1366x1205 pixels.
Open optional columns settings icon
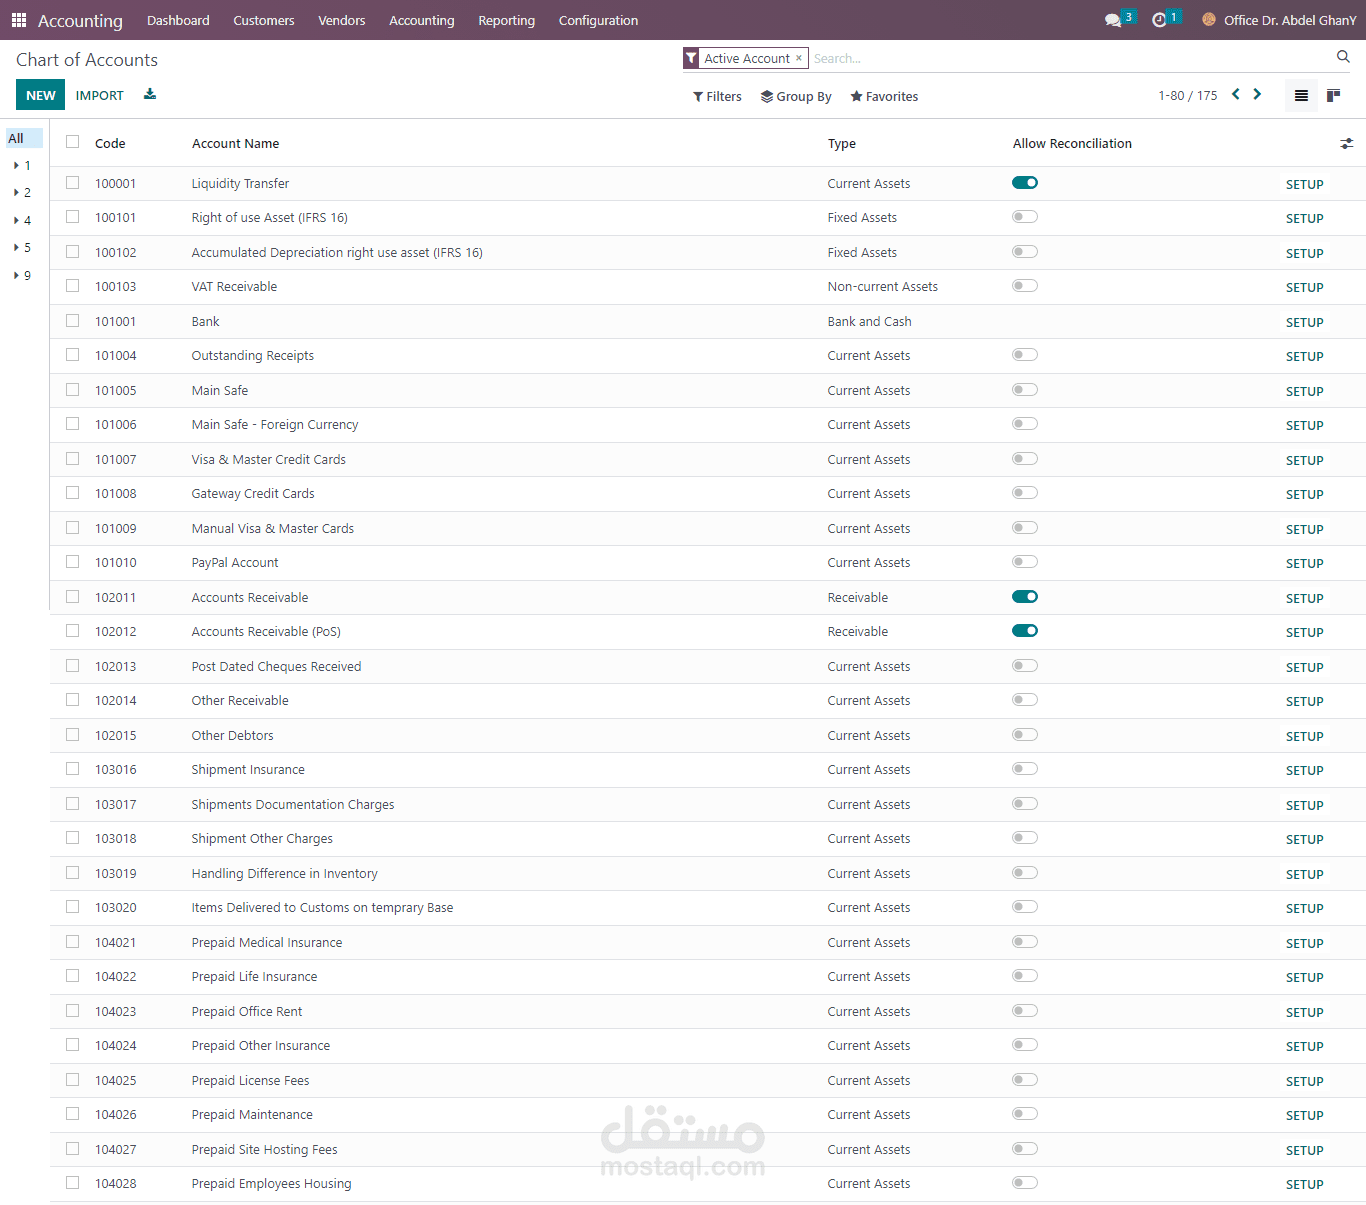click(1347, 144)
